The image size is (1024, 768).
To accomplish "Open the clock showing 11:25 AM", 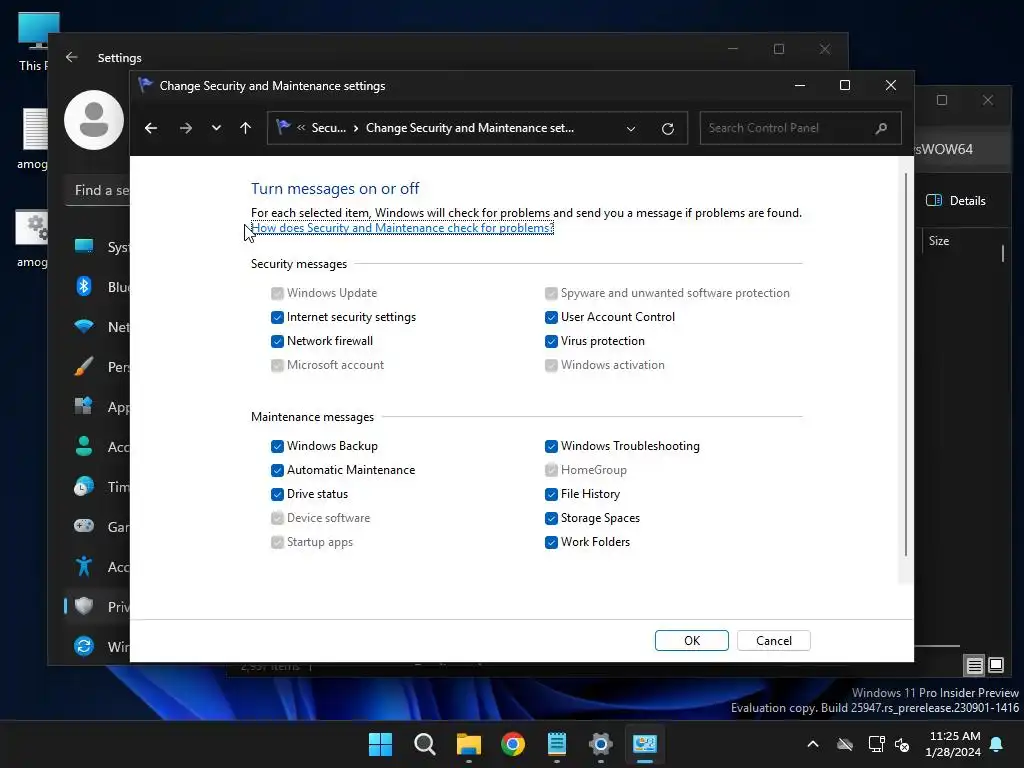I will [x=953, y=744].
